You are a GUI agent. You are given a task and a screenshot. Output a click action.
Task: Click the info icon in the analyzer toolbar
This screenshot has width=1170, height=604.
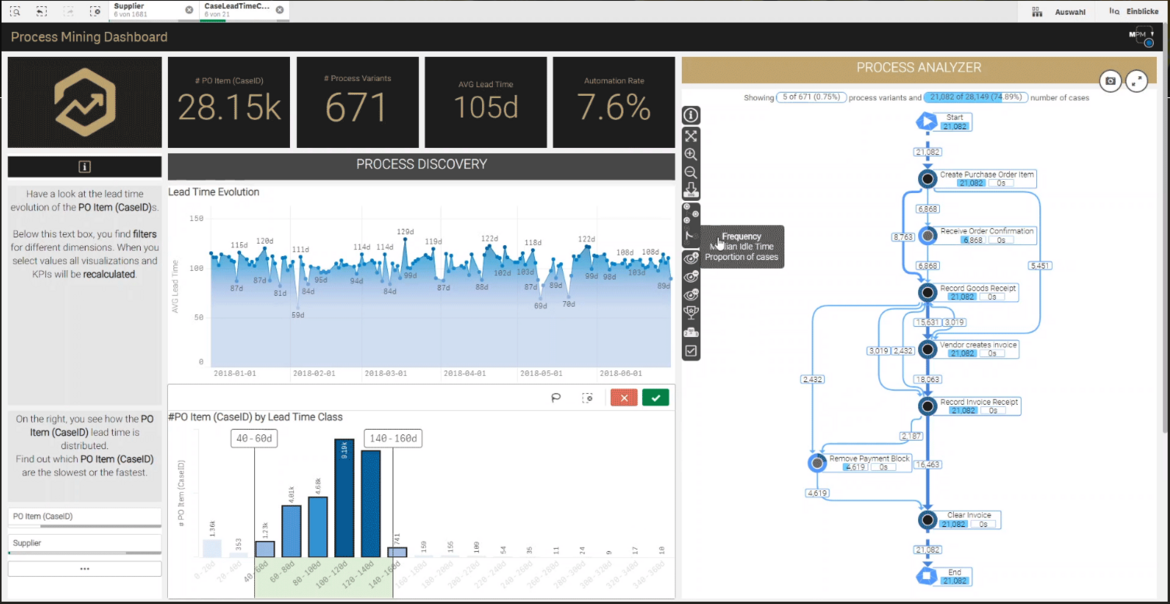(691, 115)
